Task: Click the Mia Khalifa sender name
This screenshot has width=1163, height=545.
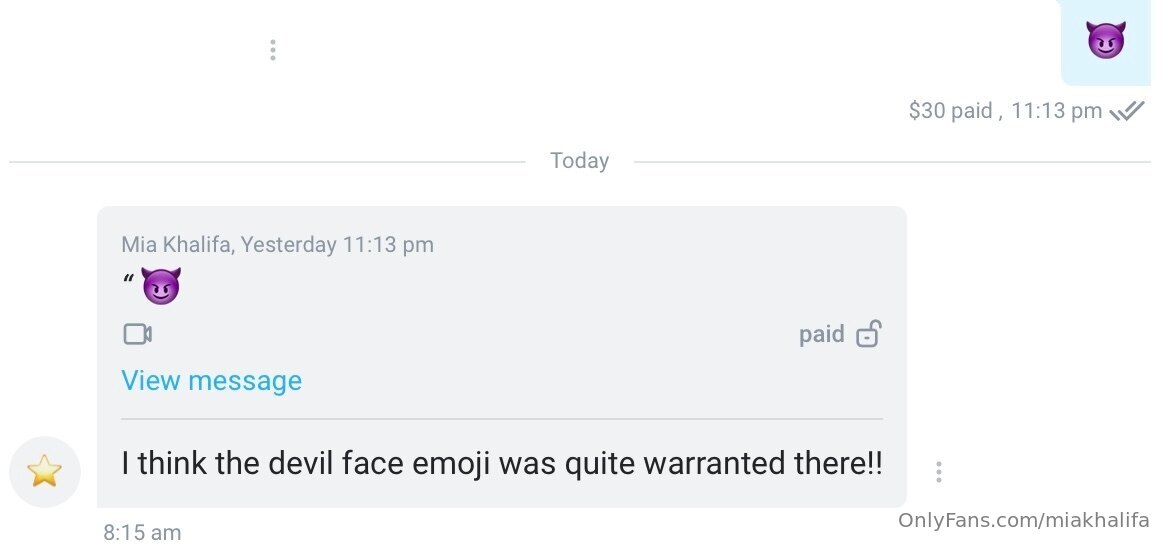Action: (176, 244)
